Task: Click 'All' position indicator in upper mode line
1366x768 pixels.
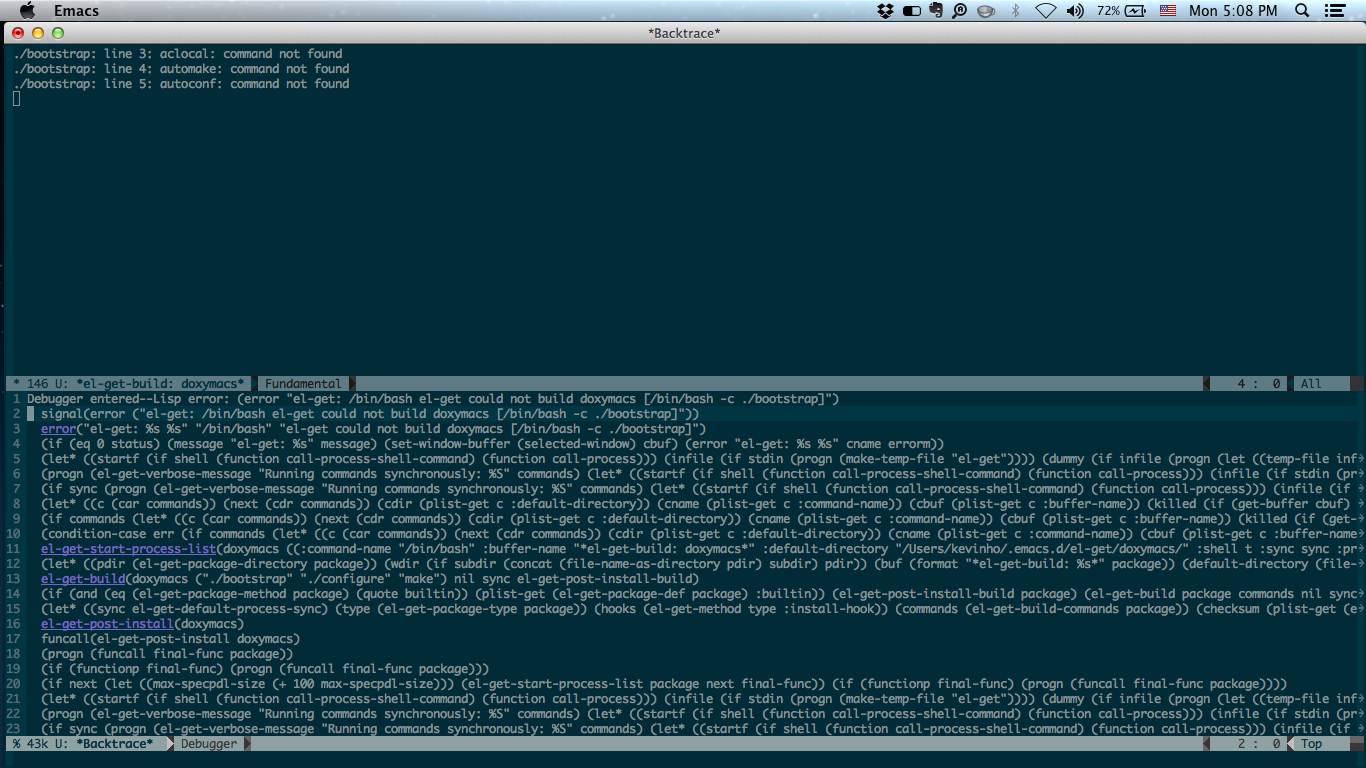Action: click(1311, 383)
